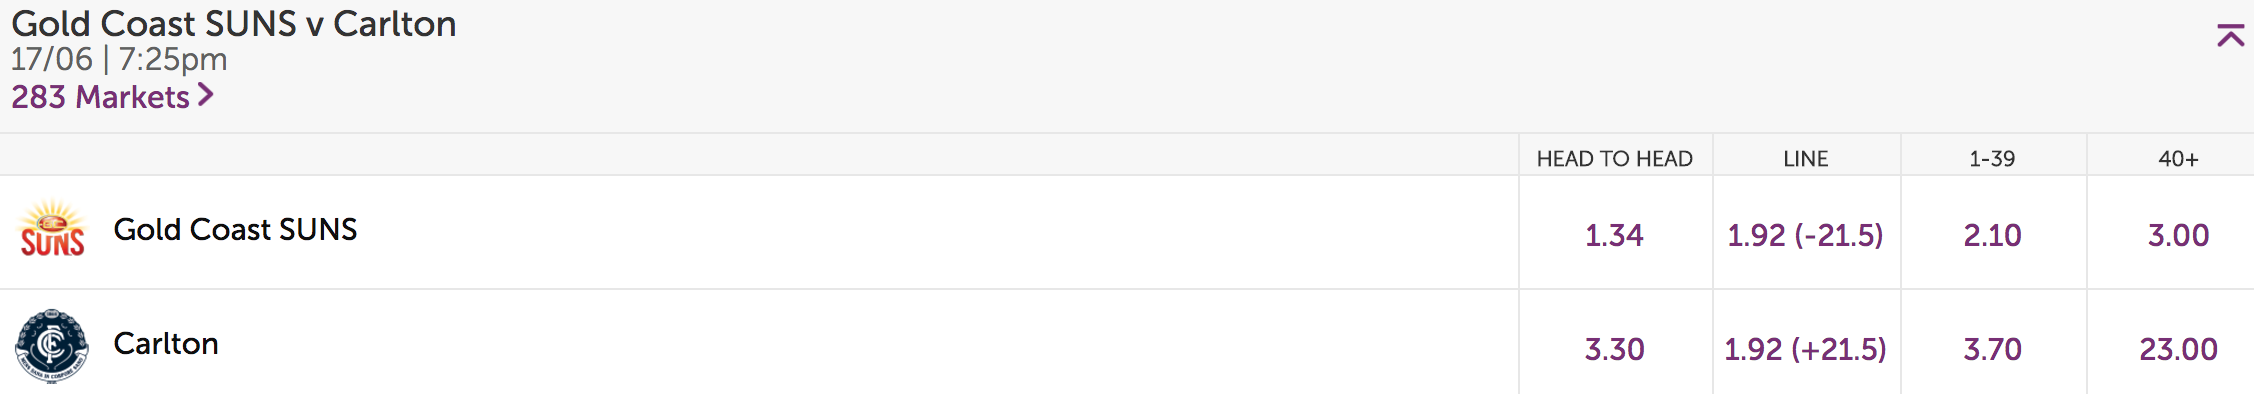Click the chevron next to 283 Markets

(205, 95)
